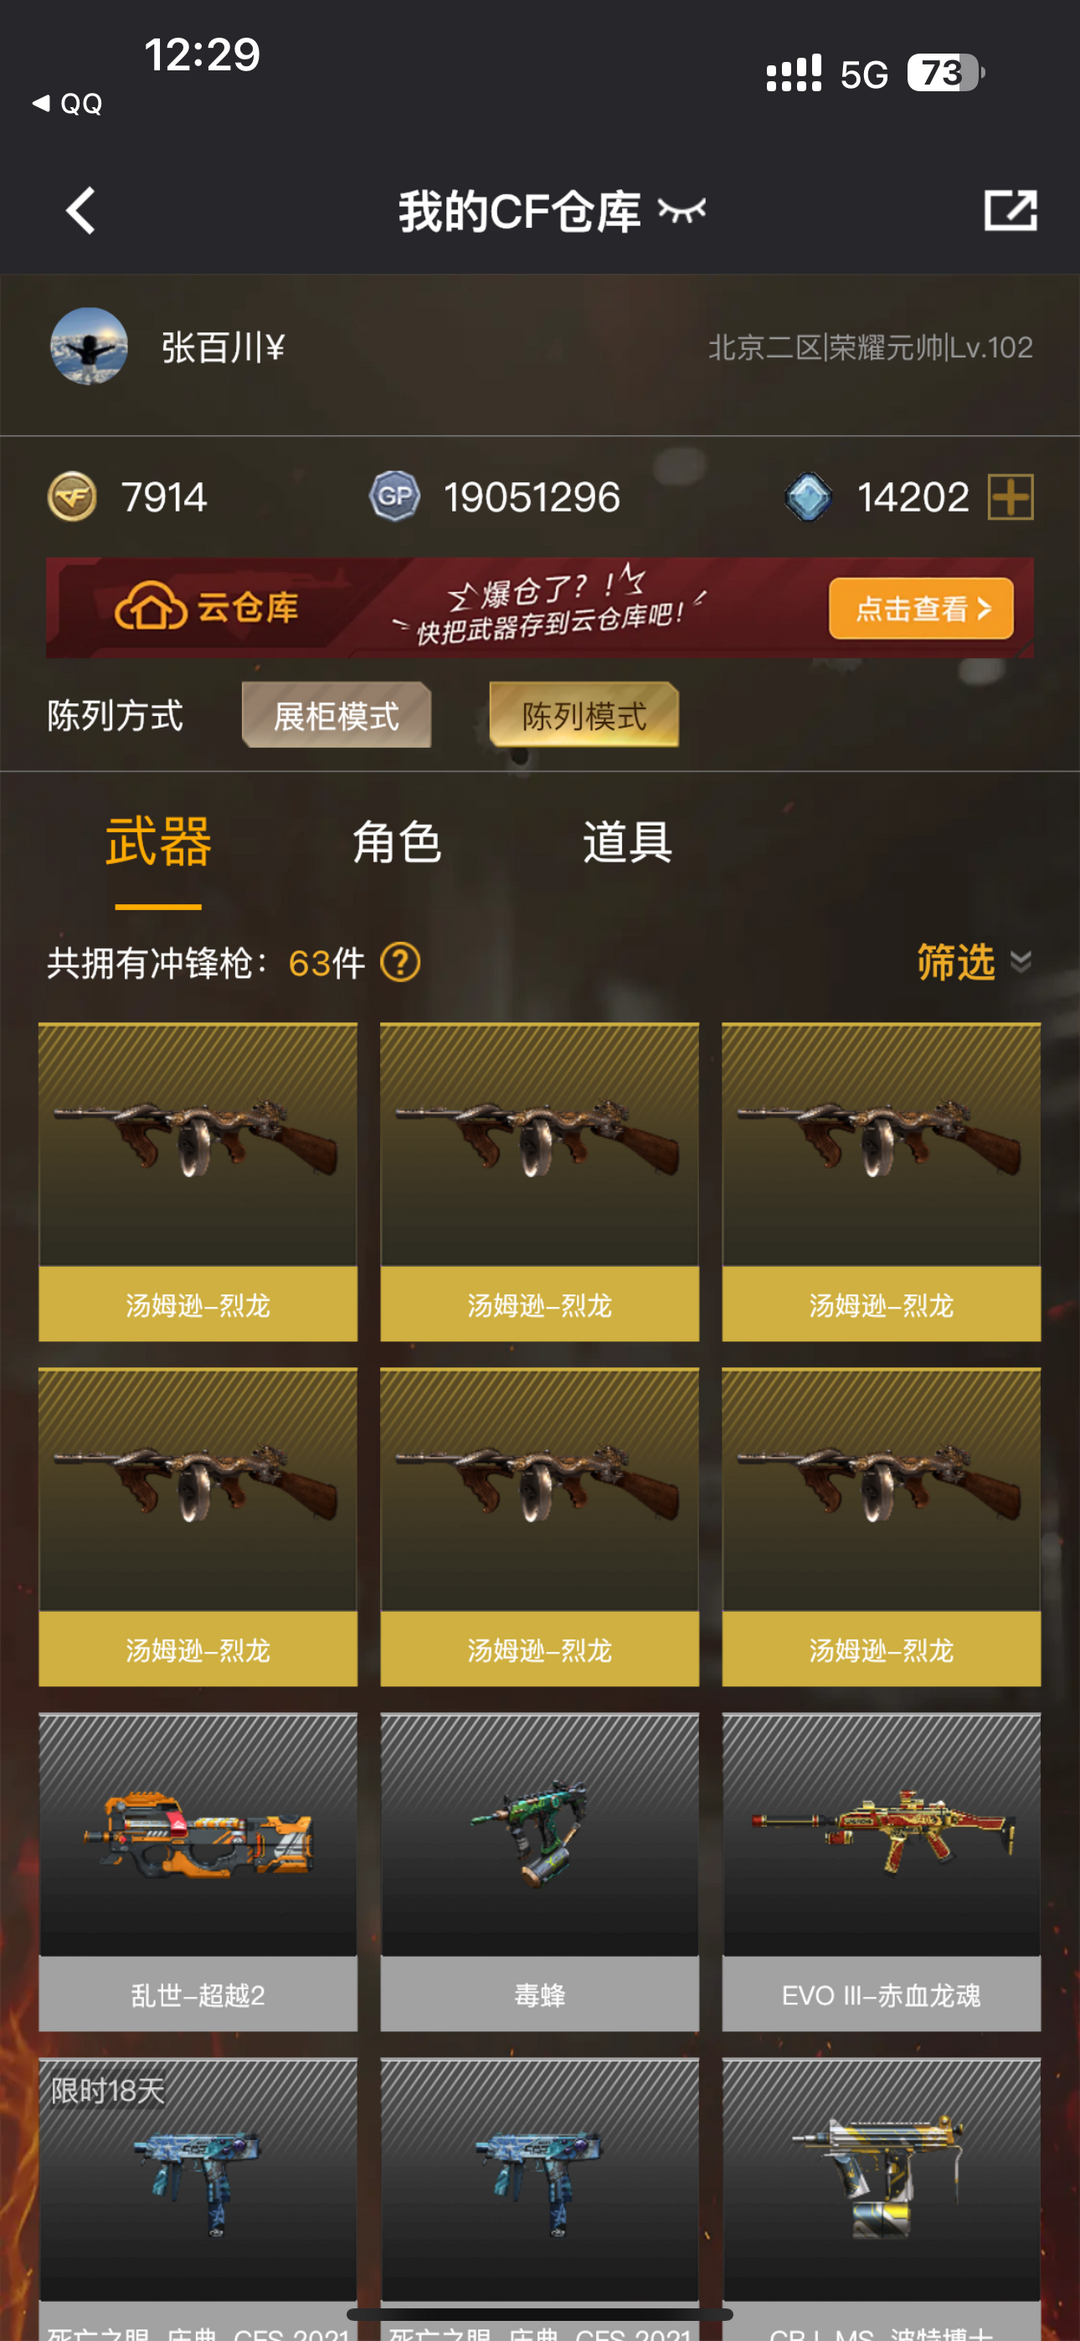1080x2341 pixels.
Task: Open the share/export icon
Action: pyautogui.click(x=1010, y=210)
